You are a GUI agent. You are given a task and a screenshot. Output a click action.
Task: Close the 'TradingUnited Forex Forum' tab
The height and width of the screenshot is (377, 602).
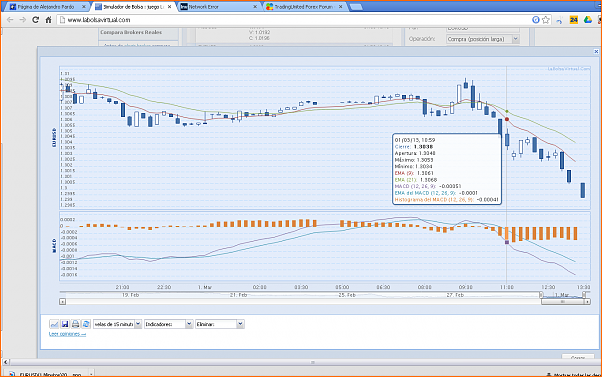341,7
